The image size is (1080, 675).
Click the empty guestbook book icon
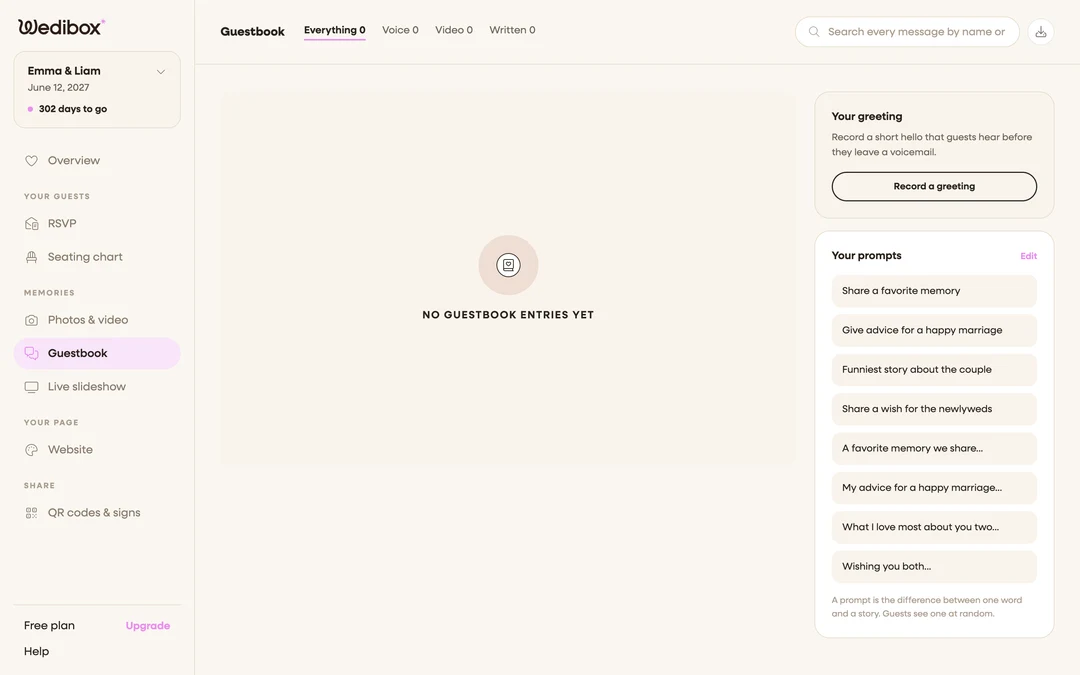[x=508, y=265]
